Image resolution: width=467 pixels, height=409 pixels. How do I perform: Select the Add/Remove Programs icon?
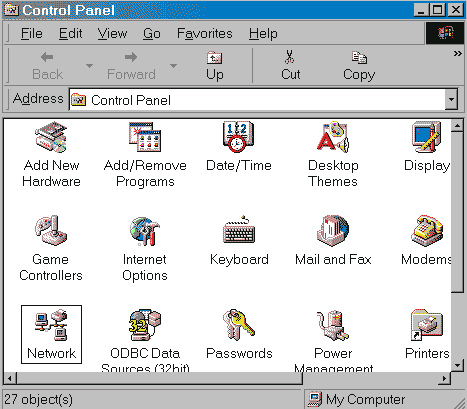pos(145,137)
